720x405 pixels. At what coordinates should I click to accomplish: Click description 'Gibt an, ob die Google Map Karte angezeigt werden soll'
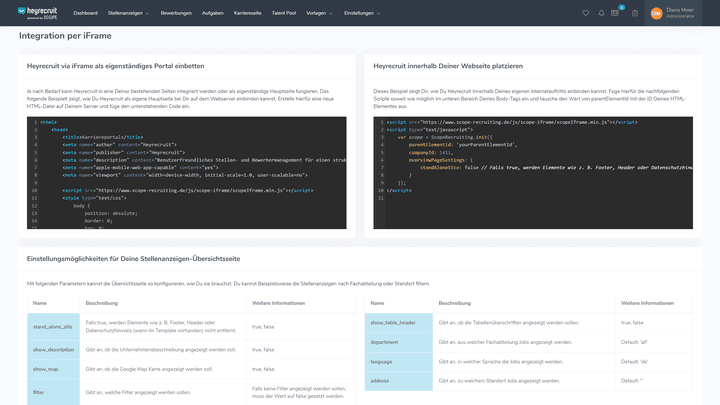tap(149, 369)
